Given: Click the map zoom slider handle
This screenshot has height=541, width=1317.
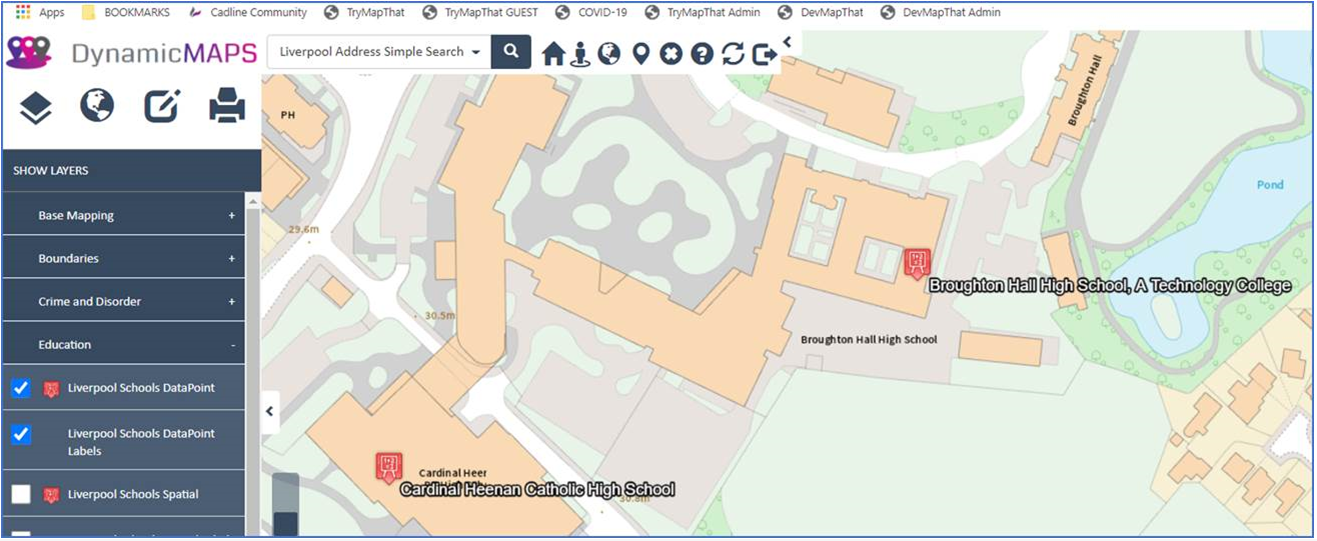Looking at the screenshot, I should click(286, 523).
